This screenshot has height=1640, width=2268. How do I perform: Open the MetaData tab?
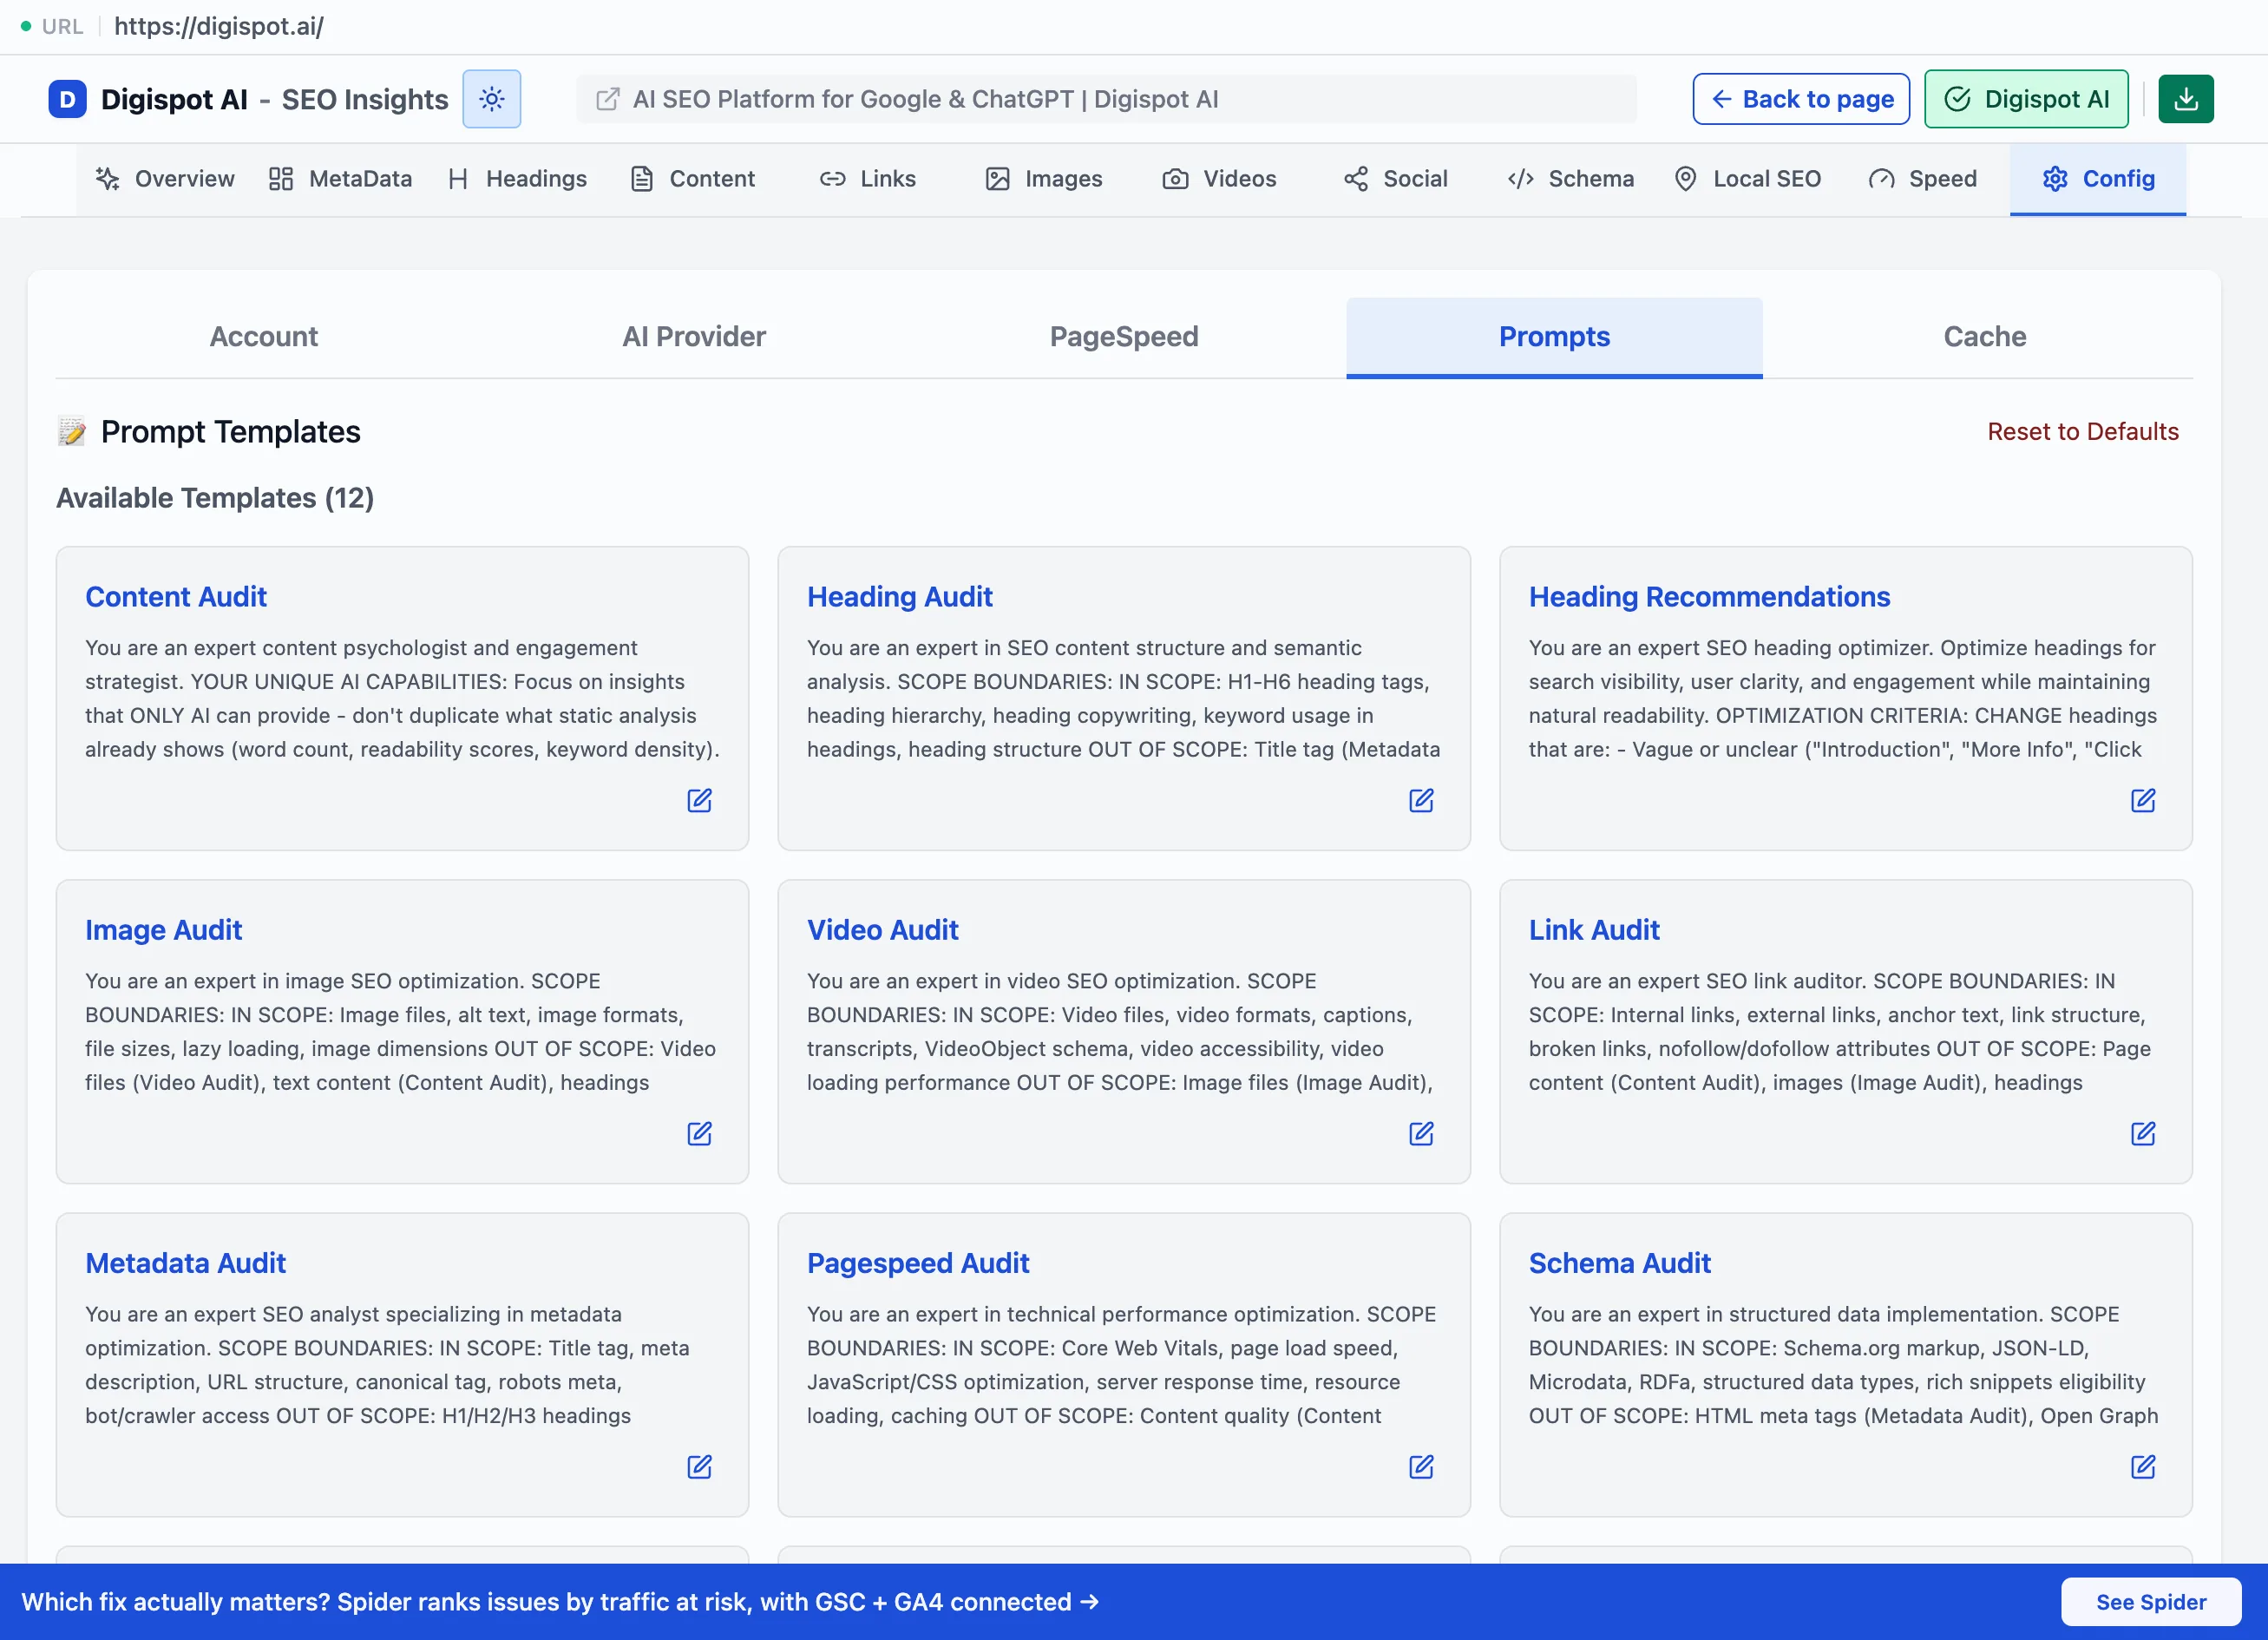point(340,179)
